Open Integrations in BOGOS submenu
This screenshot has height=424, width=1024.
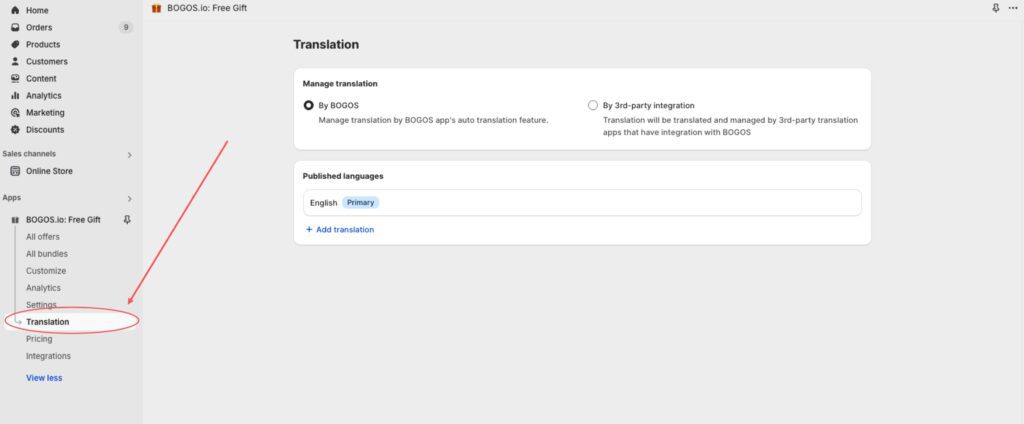48,356
